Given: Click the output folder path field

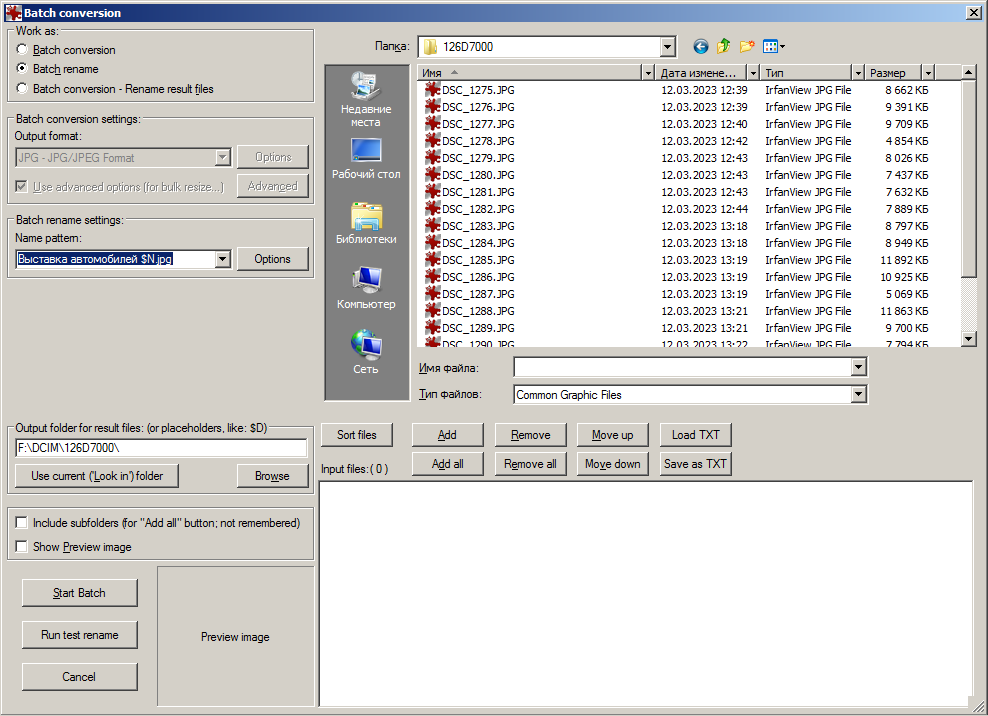Looking at the screenshot, I should [161, 448].
